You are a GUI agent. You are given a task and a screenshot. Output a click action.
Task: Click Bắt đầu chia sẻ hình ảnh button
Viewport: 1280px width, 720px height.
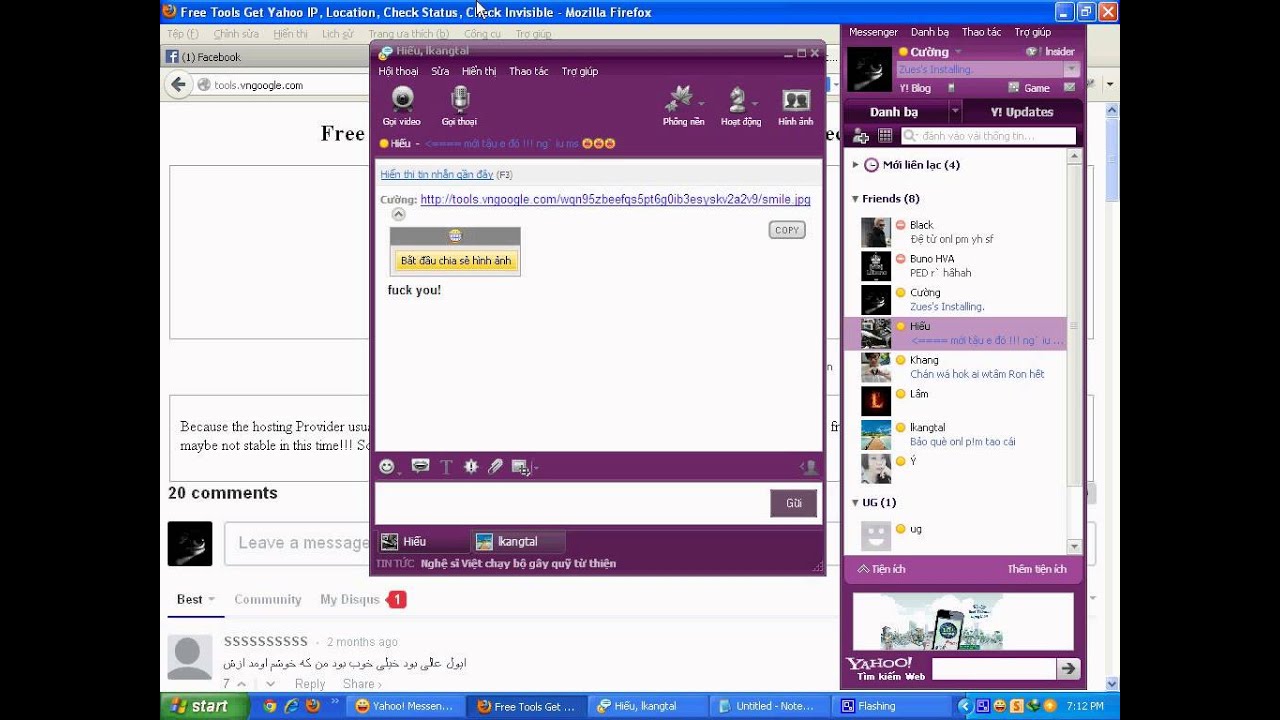pos(456,261)
